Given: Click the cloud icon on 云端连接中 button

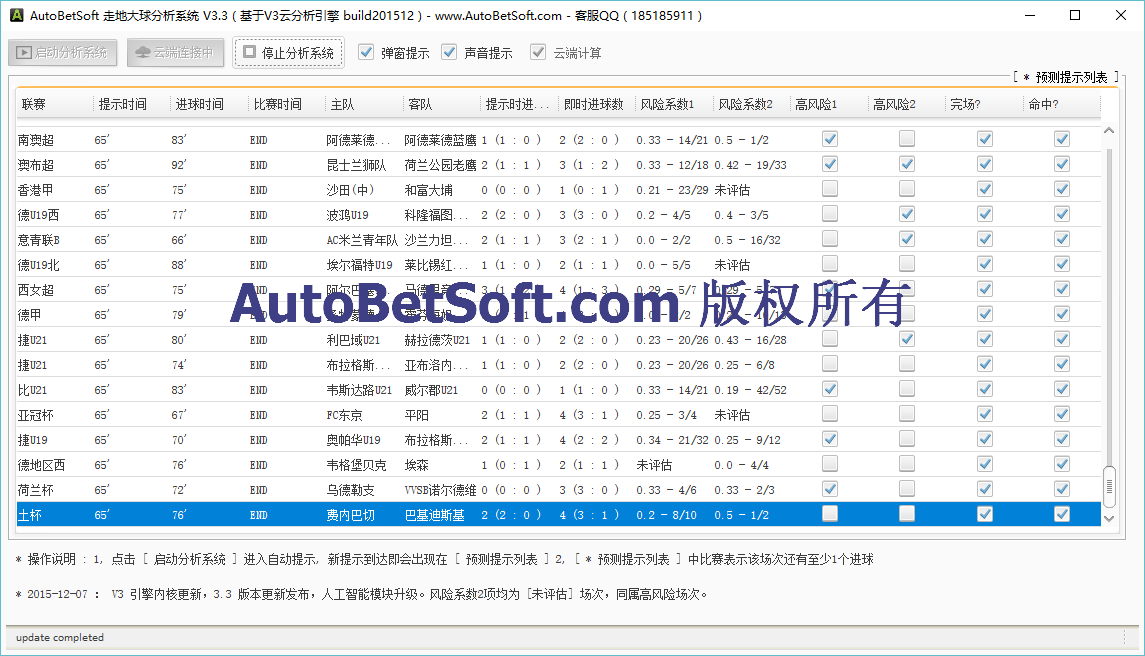Looking at the screenshot, I should point(143,53).
